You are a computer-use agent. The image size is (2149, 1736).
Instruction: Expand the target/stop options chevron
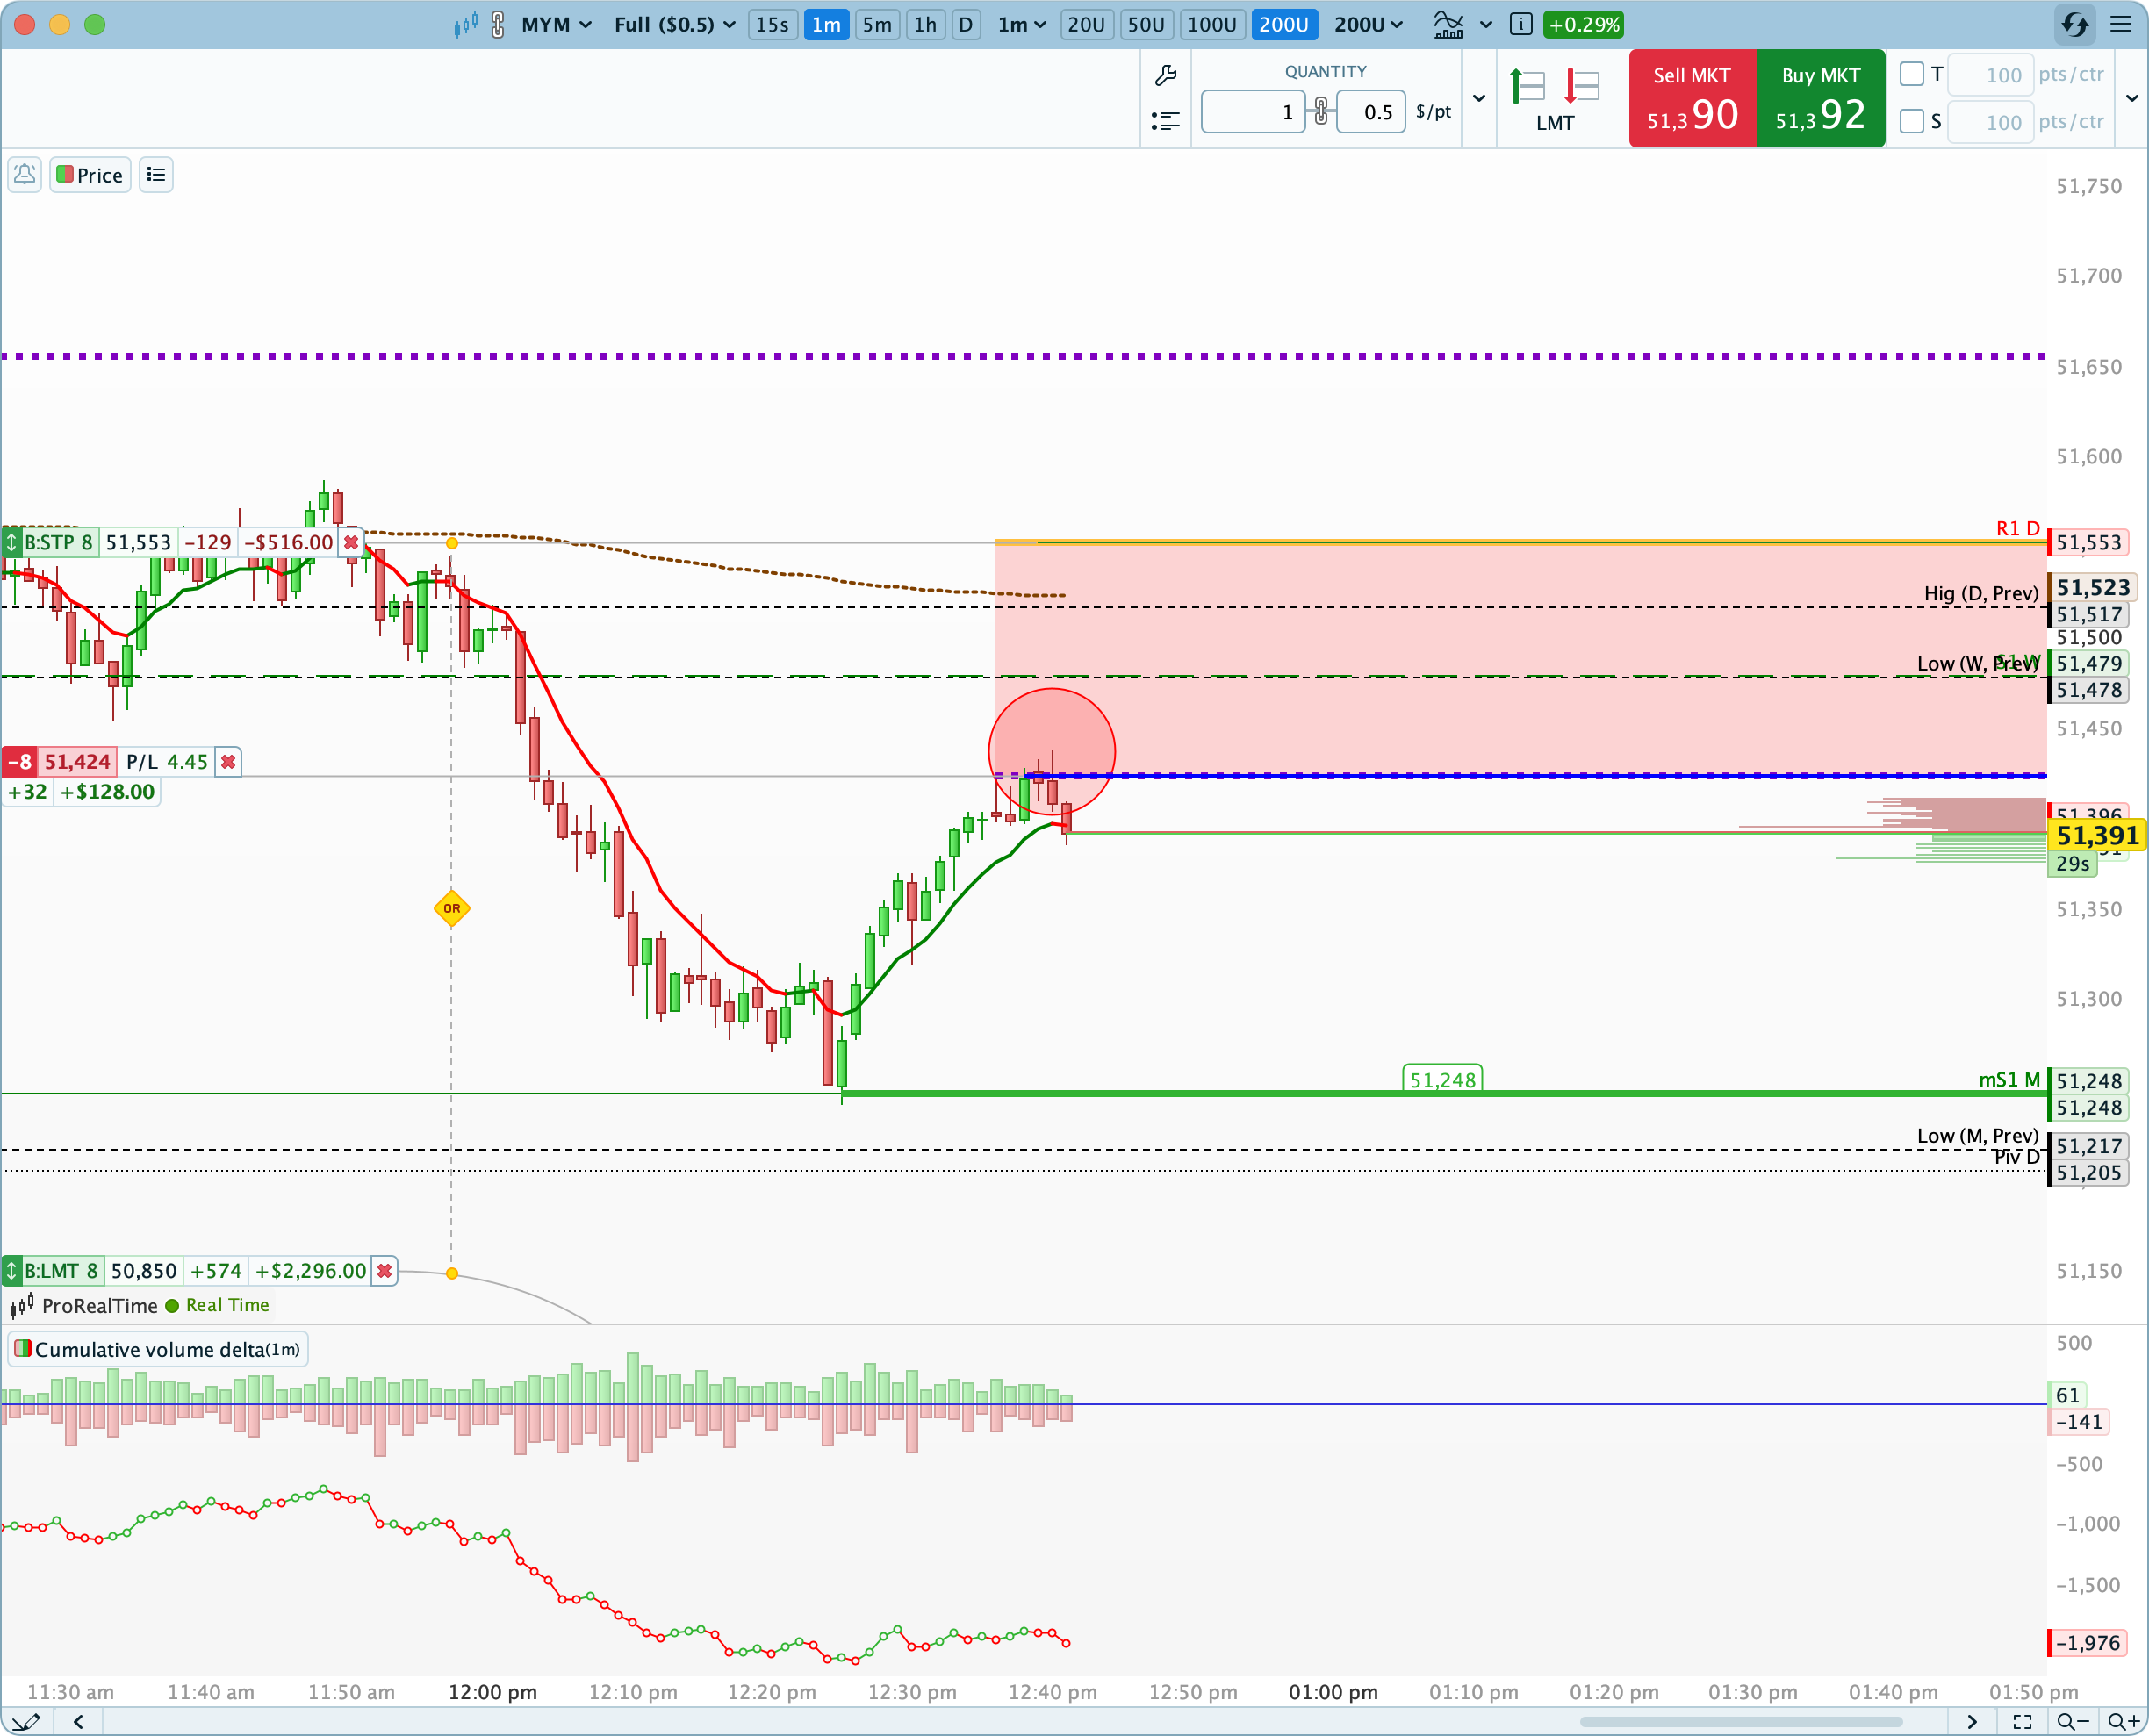point(2132,98)
